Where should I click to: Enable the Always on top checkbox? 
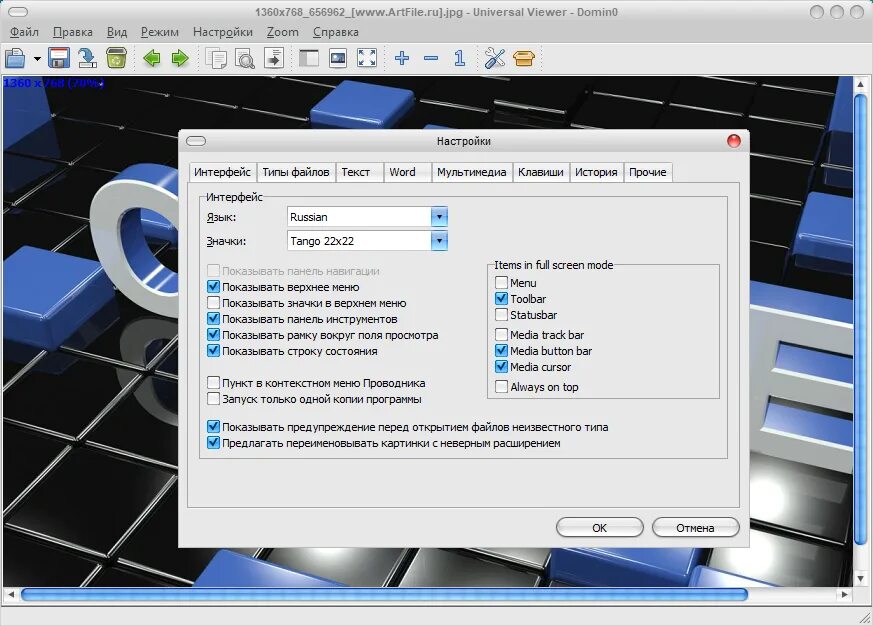click(501, 387)
